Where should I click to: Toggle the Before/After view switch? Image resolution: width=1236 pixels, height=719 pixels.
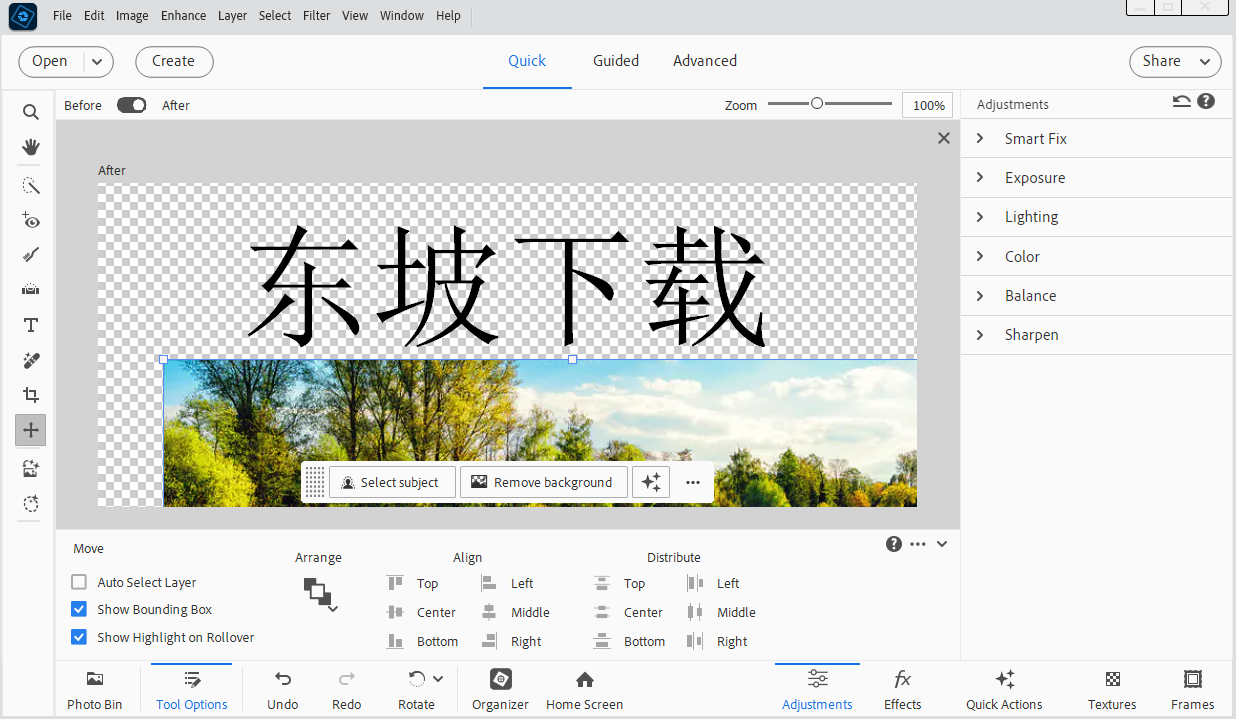pyautogui.click(x=130, y=105)
